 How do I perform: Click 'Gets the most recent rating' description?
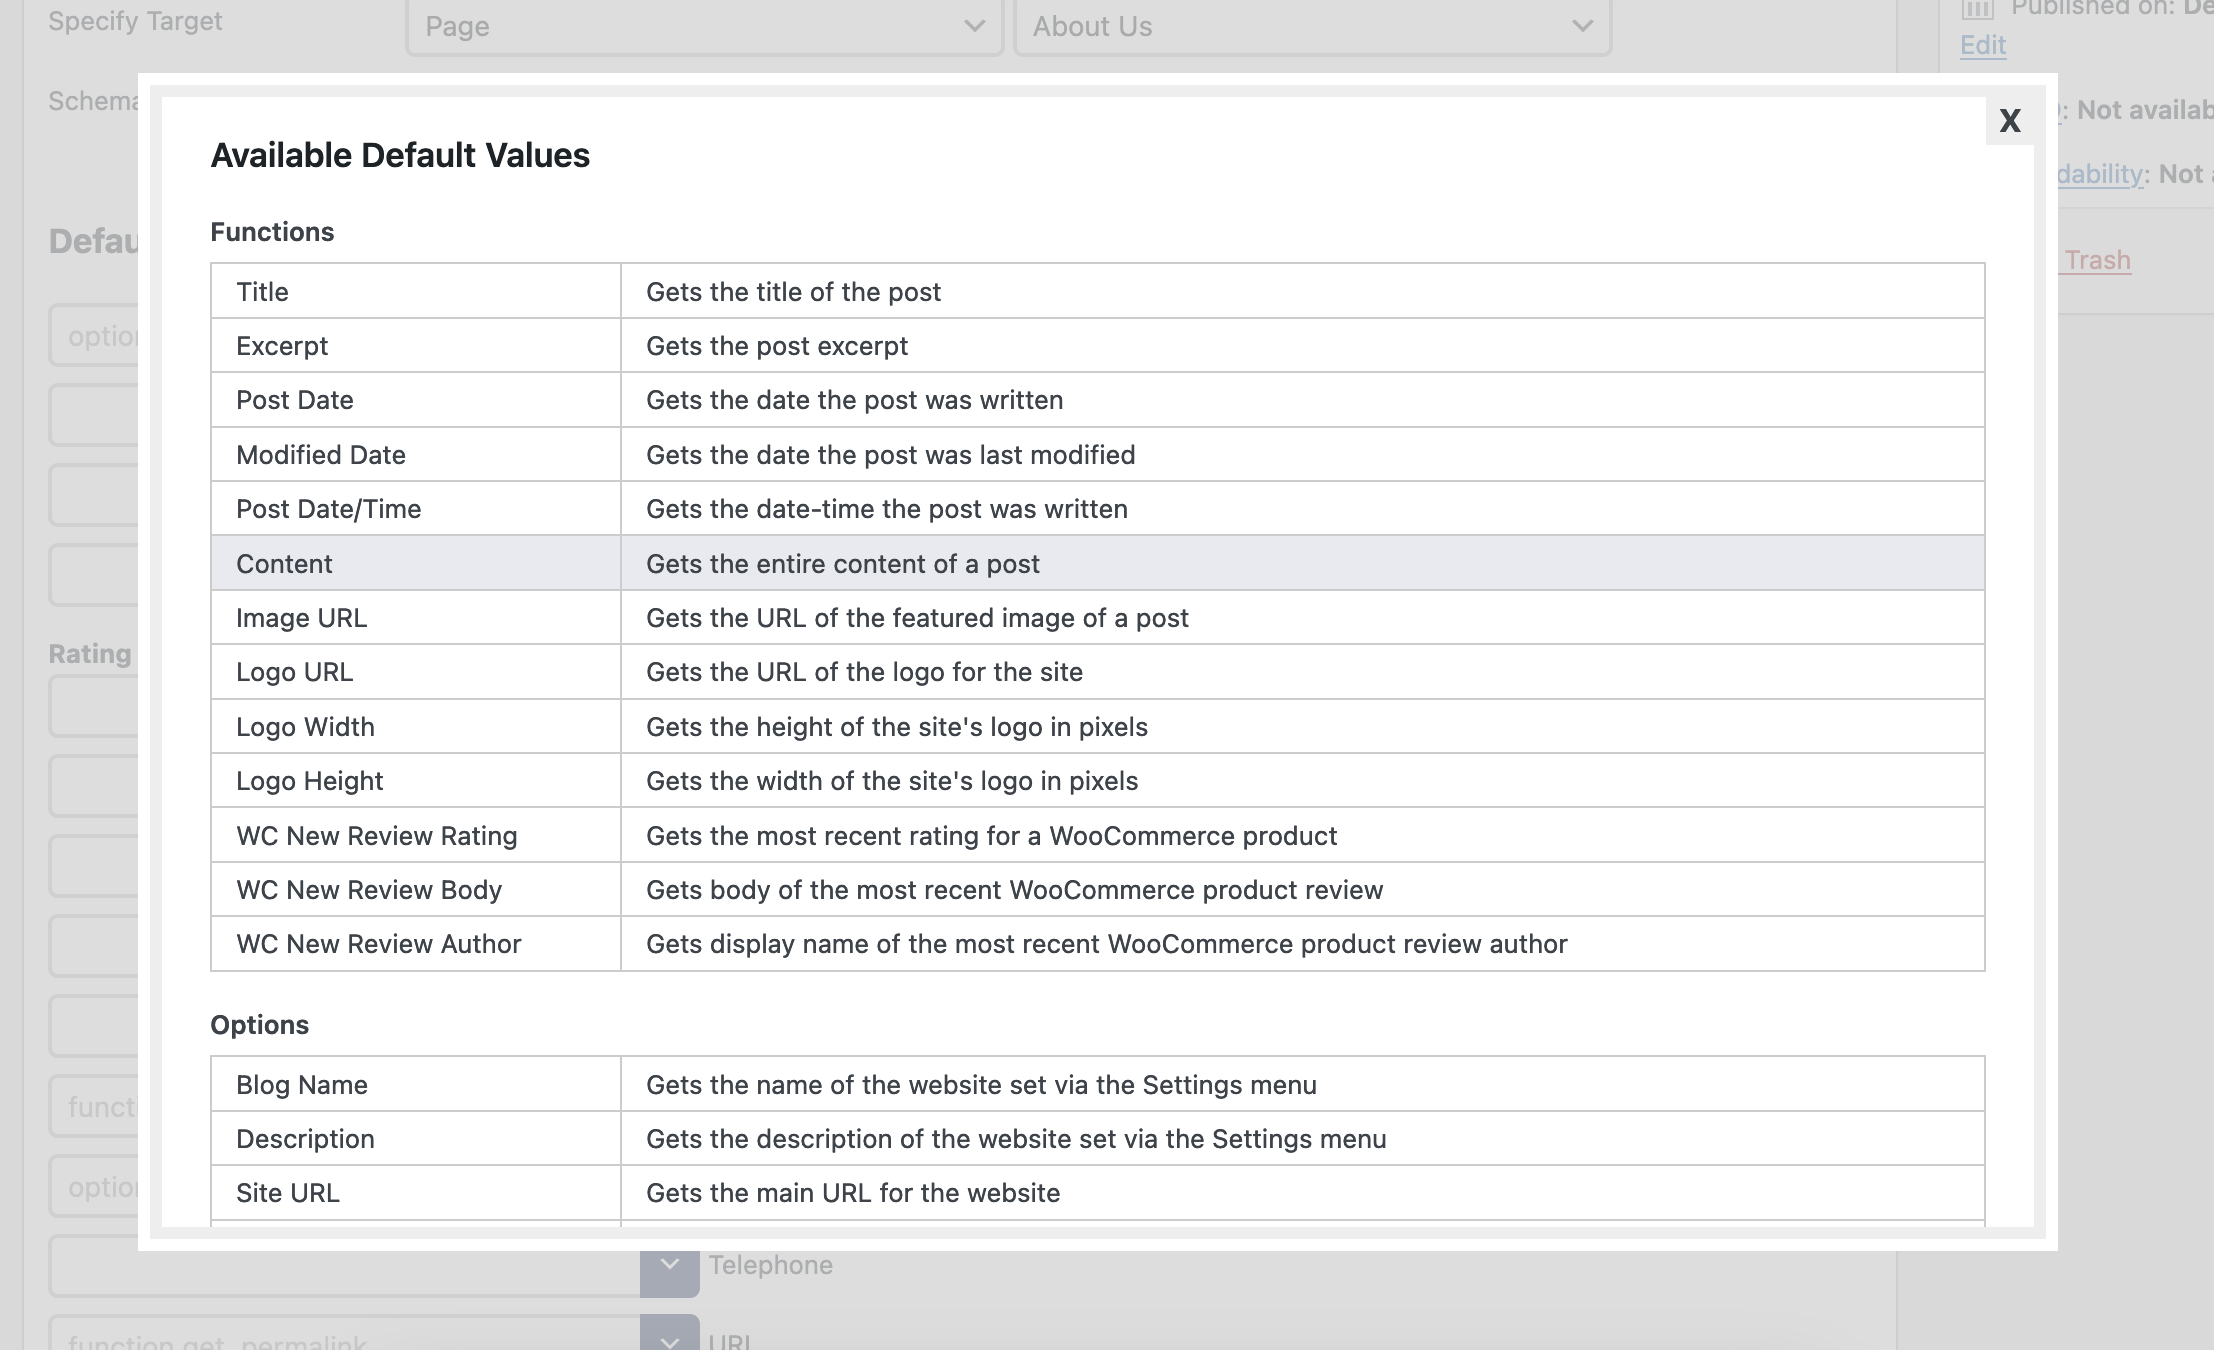point(991,836)
